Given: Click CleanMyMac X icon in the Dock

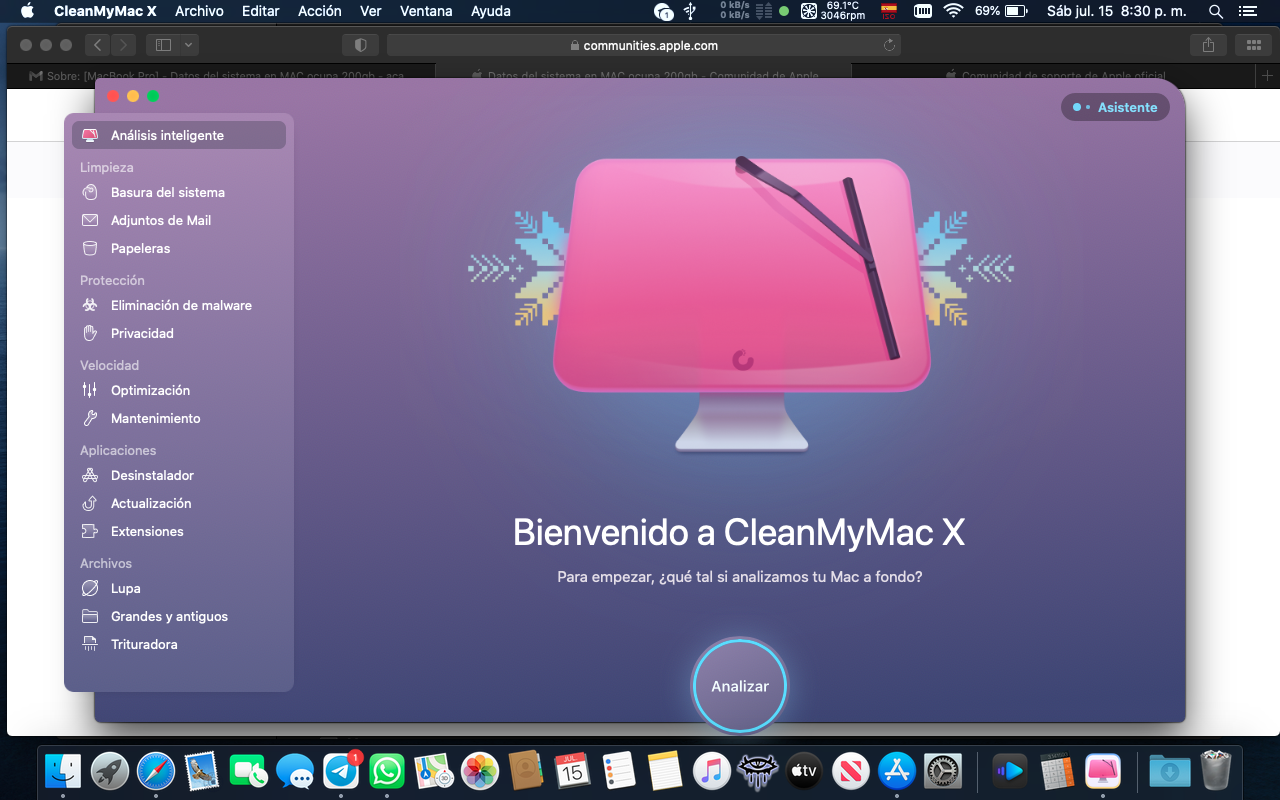Looking at the screenshot, I should pos(1103,771).
